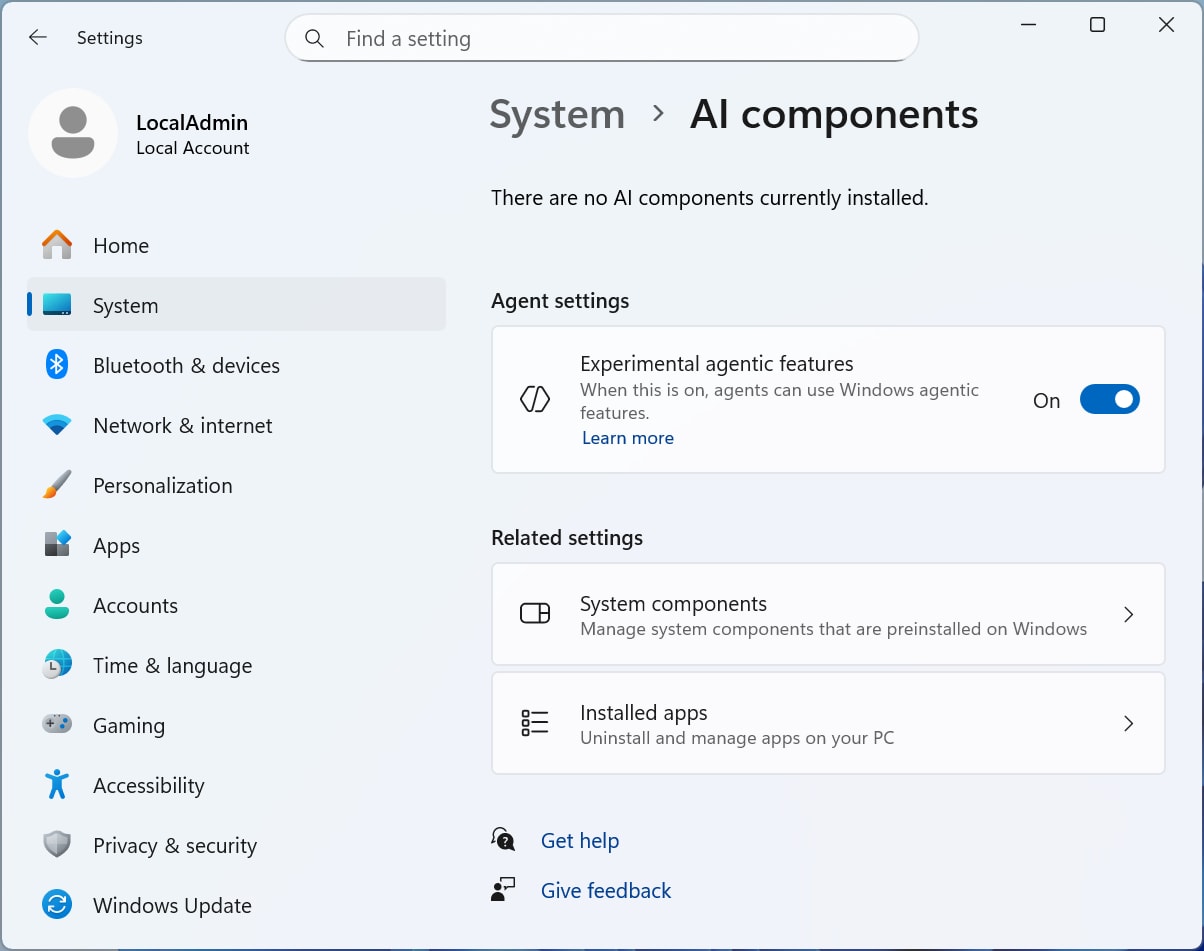The width and height of the screenshot is (1204, 951).
Task: Open Installed apps via its chevron
Action: 1129,723
